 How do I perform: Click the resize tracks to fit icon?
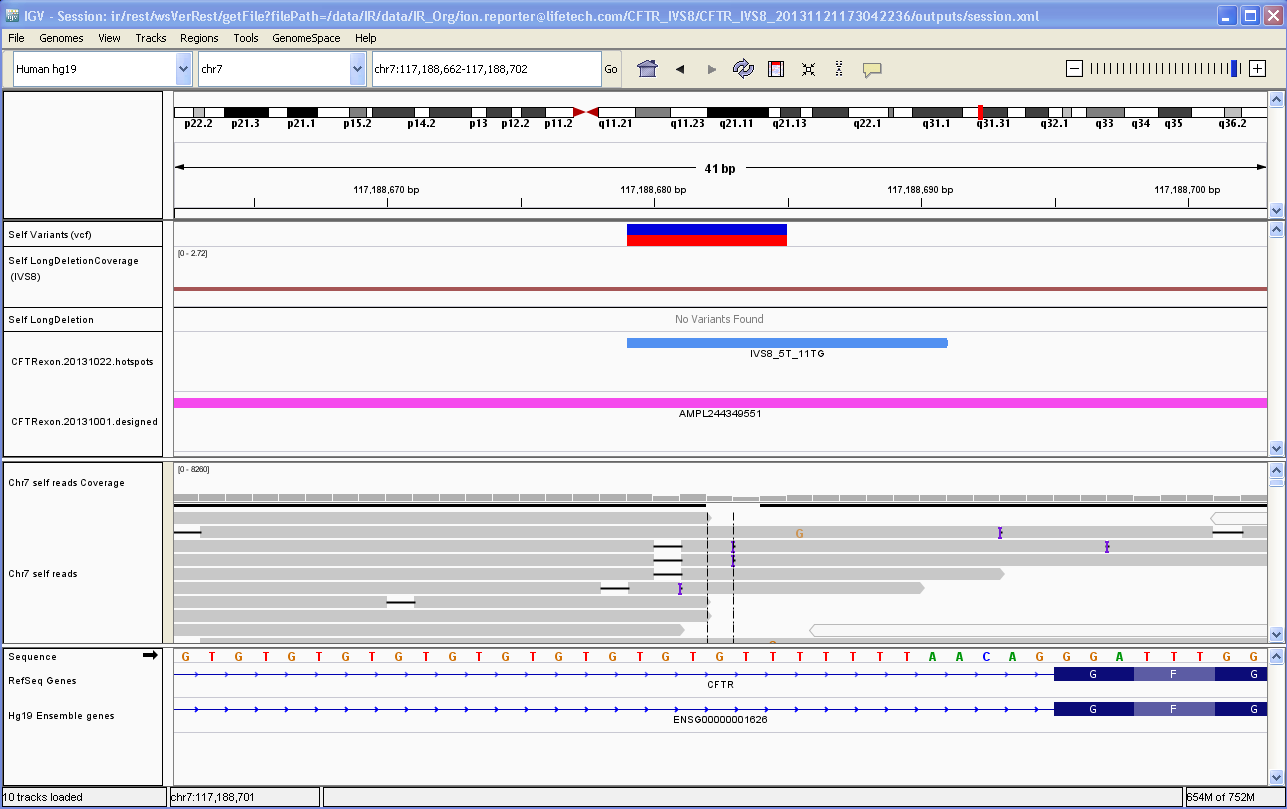click(x=808, y=69)
